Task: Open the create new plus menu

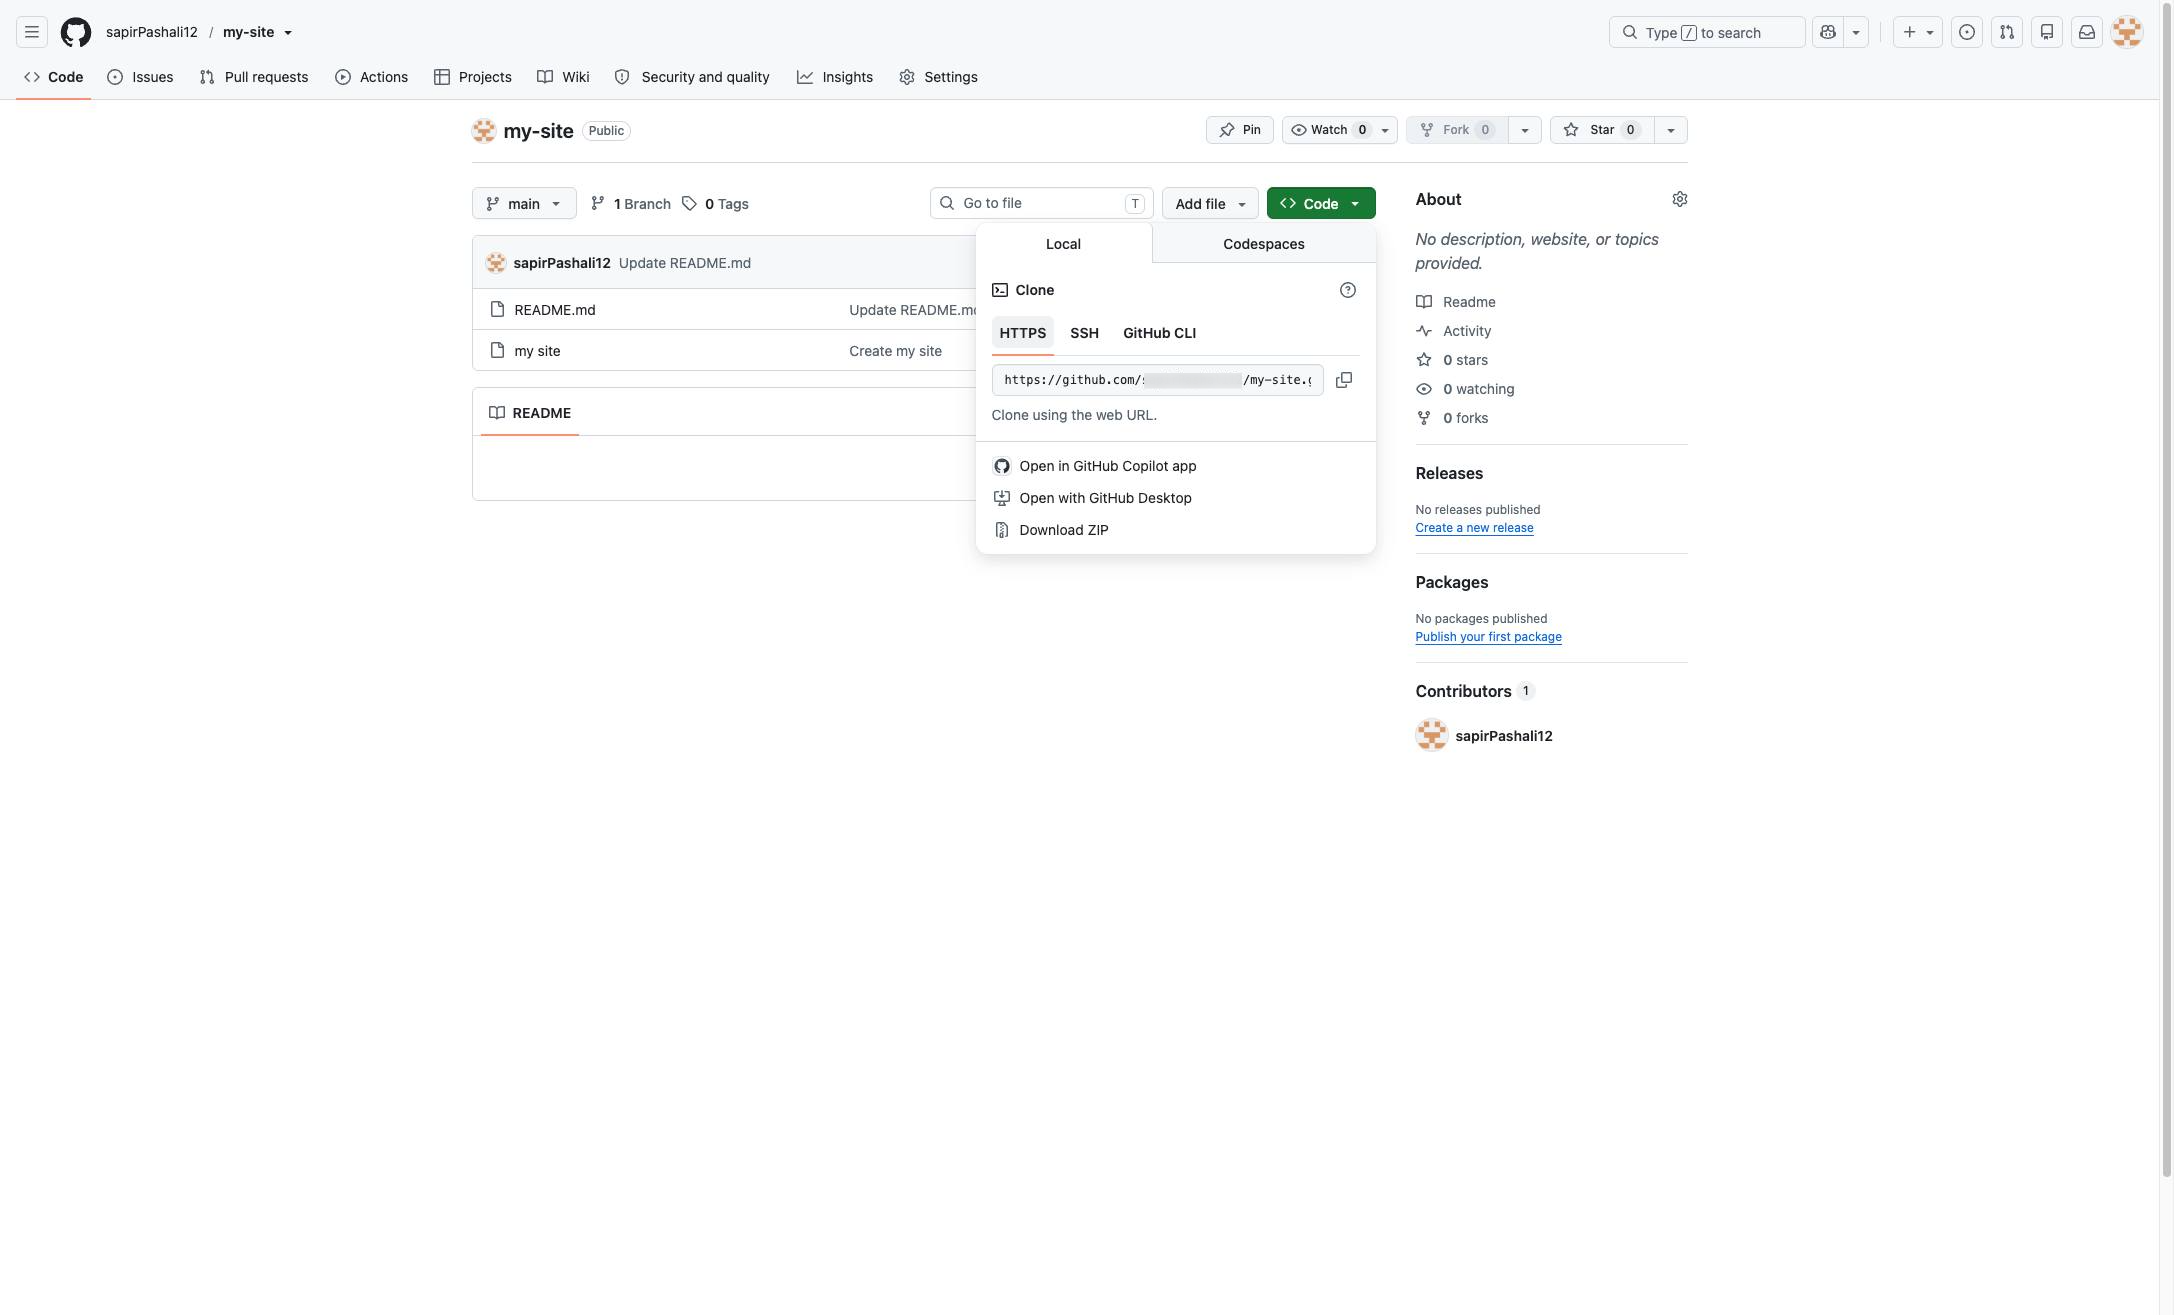Action: 1917,32
